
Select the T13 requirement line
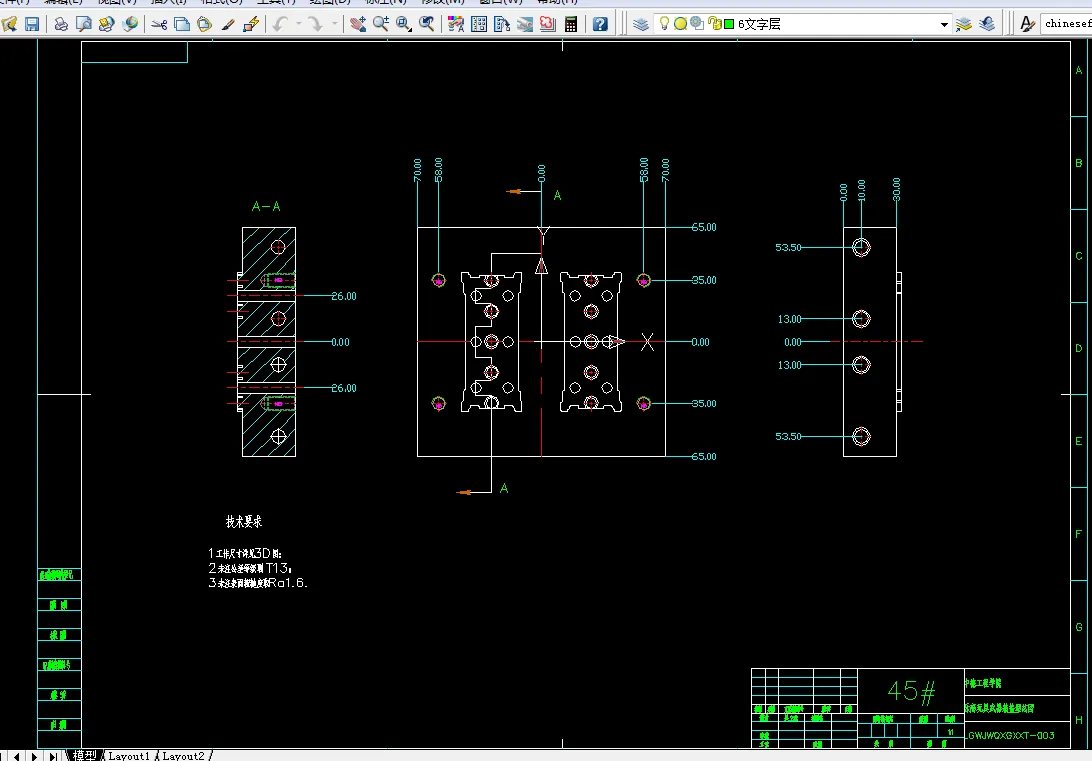pos(250,568)
